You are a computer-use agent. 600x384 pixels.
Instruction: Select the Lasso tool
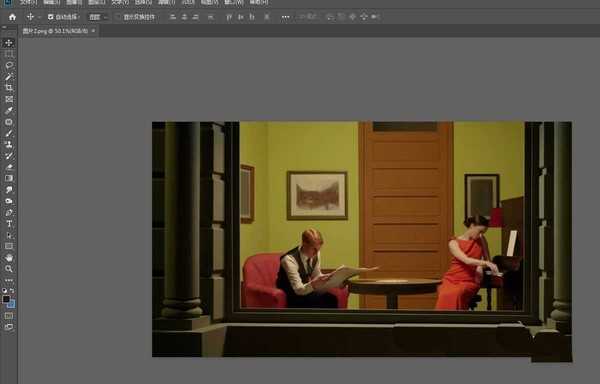9,65
